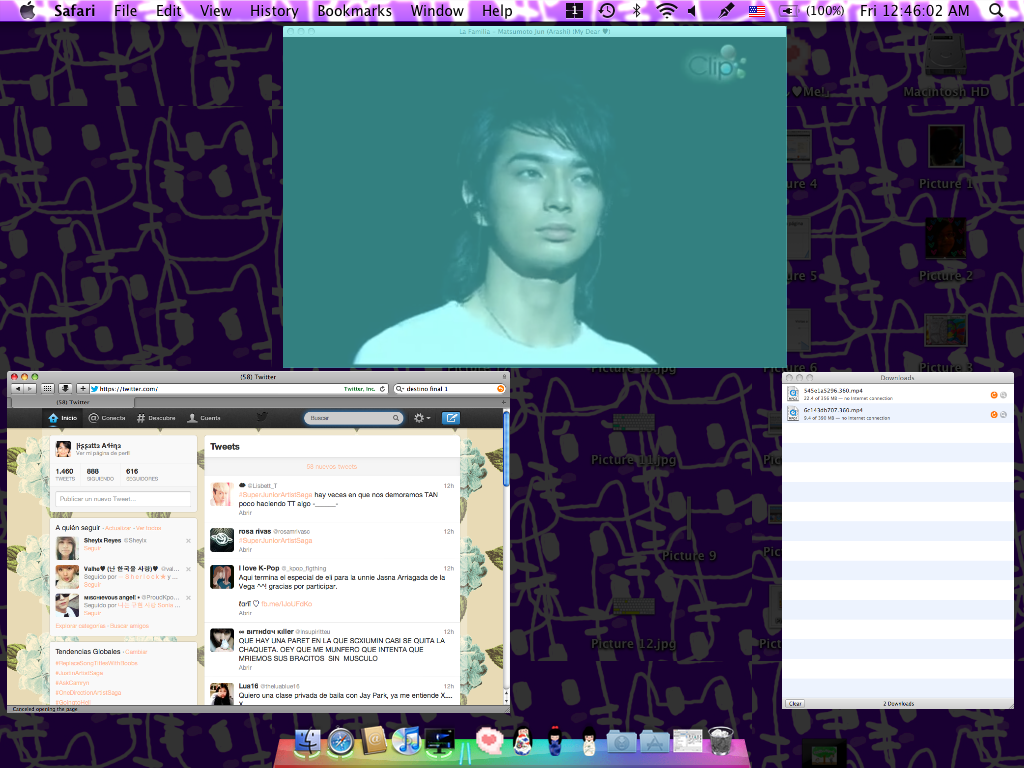
Task: Click the Twitter bird logo in navbar
Action: pos(263,417)
